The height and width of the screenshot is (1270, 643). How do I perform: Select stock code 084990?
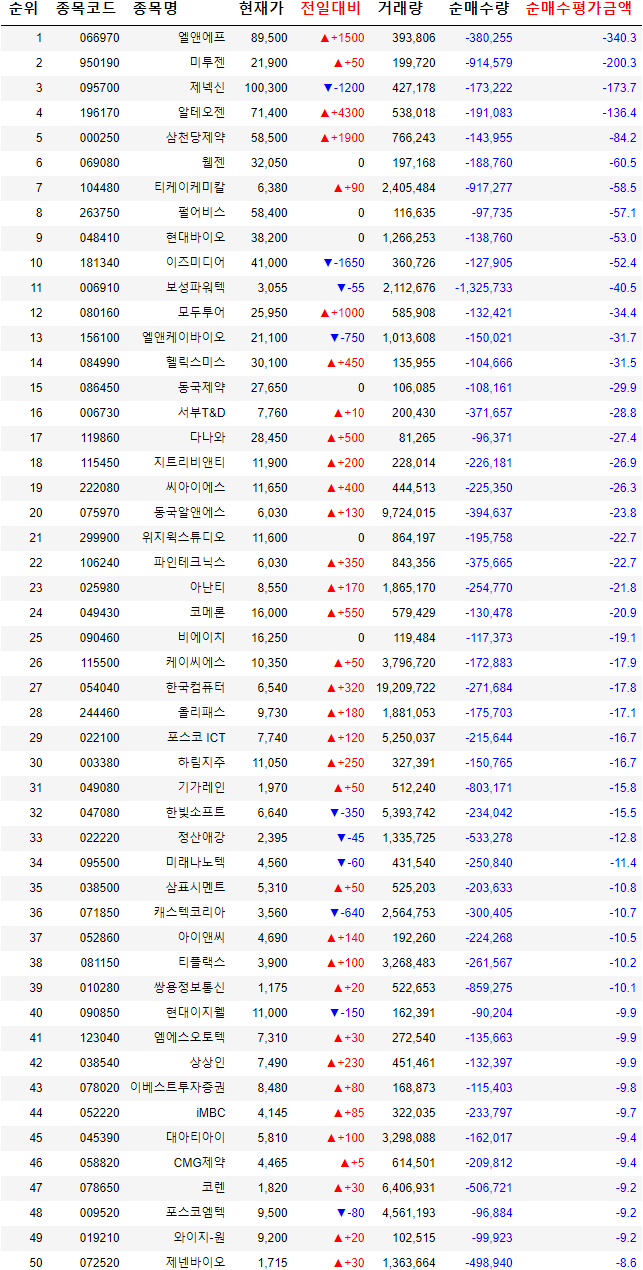coord(99,363)
